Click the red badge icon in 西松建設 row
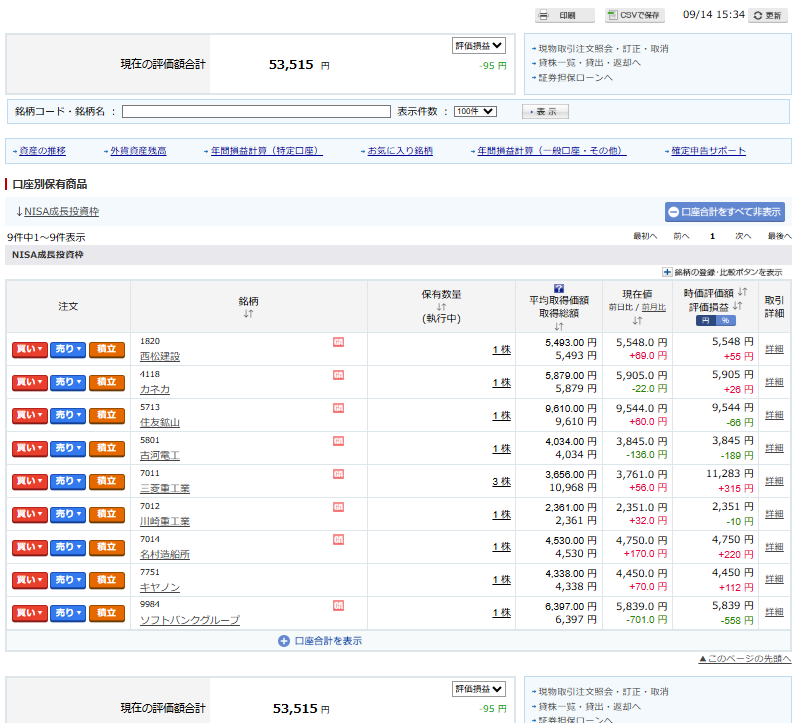This screenshot has height=723, width=799. pyautogui.click(x=338, y=342)
